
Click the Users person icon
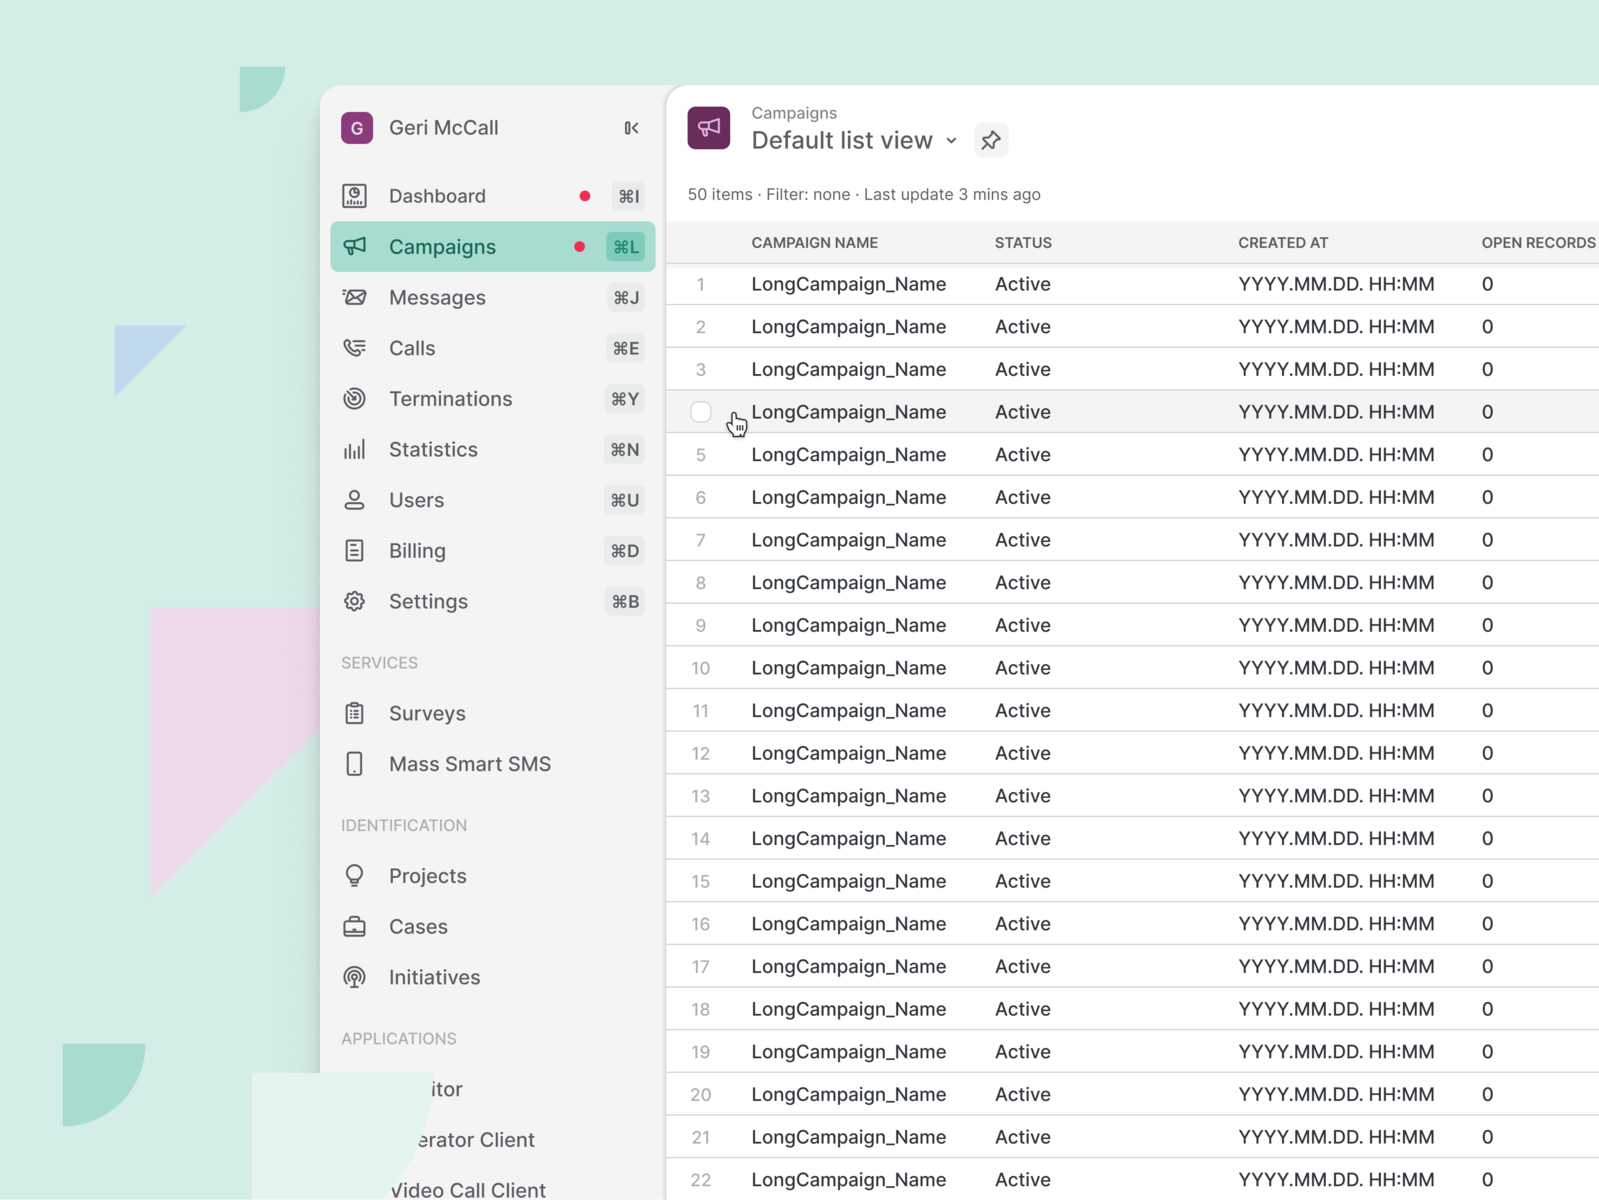click(355, 500)
